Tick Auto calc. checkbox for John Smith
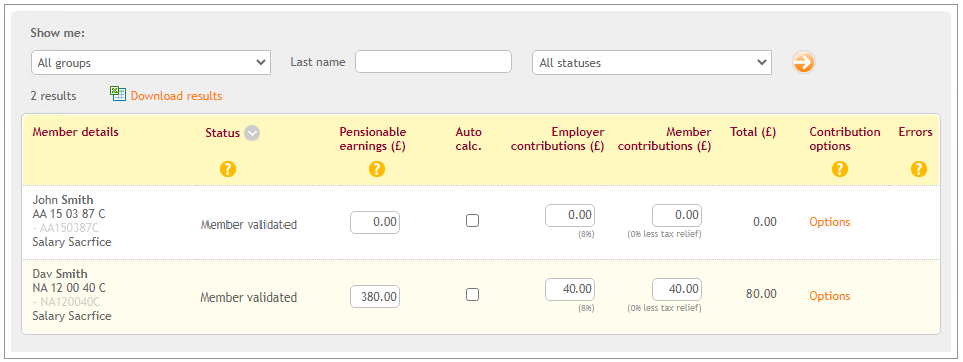 click(472, 220)
